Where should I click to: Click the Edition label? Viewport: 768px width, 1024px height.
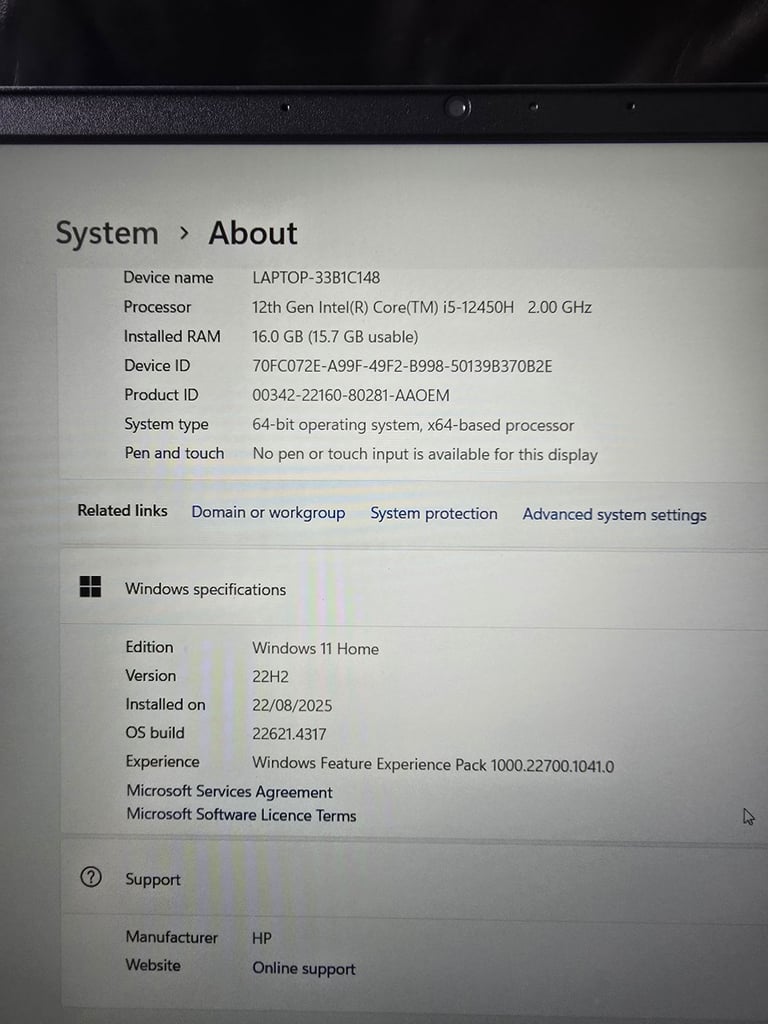150,647
